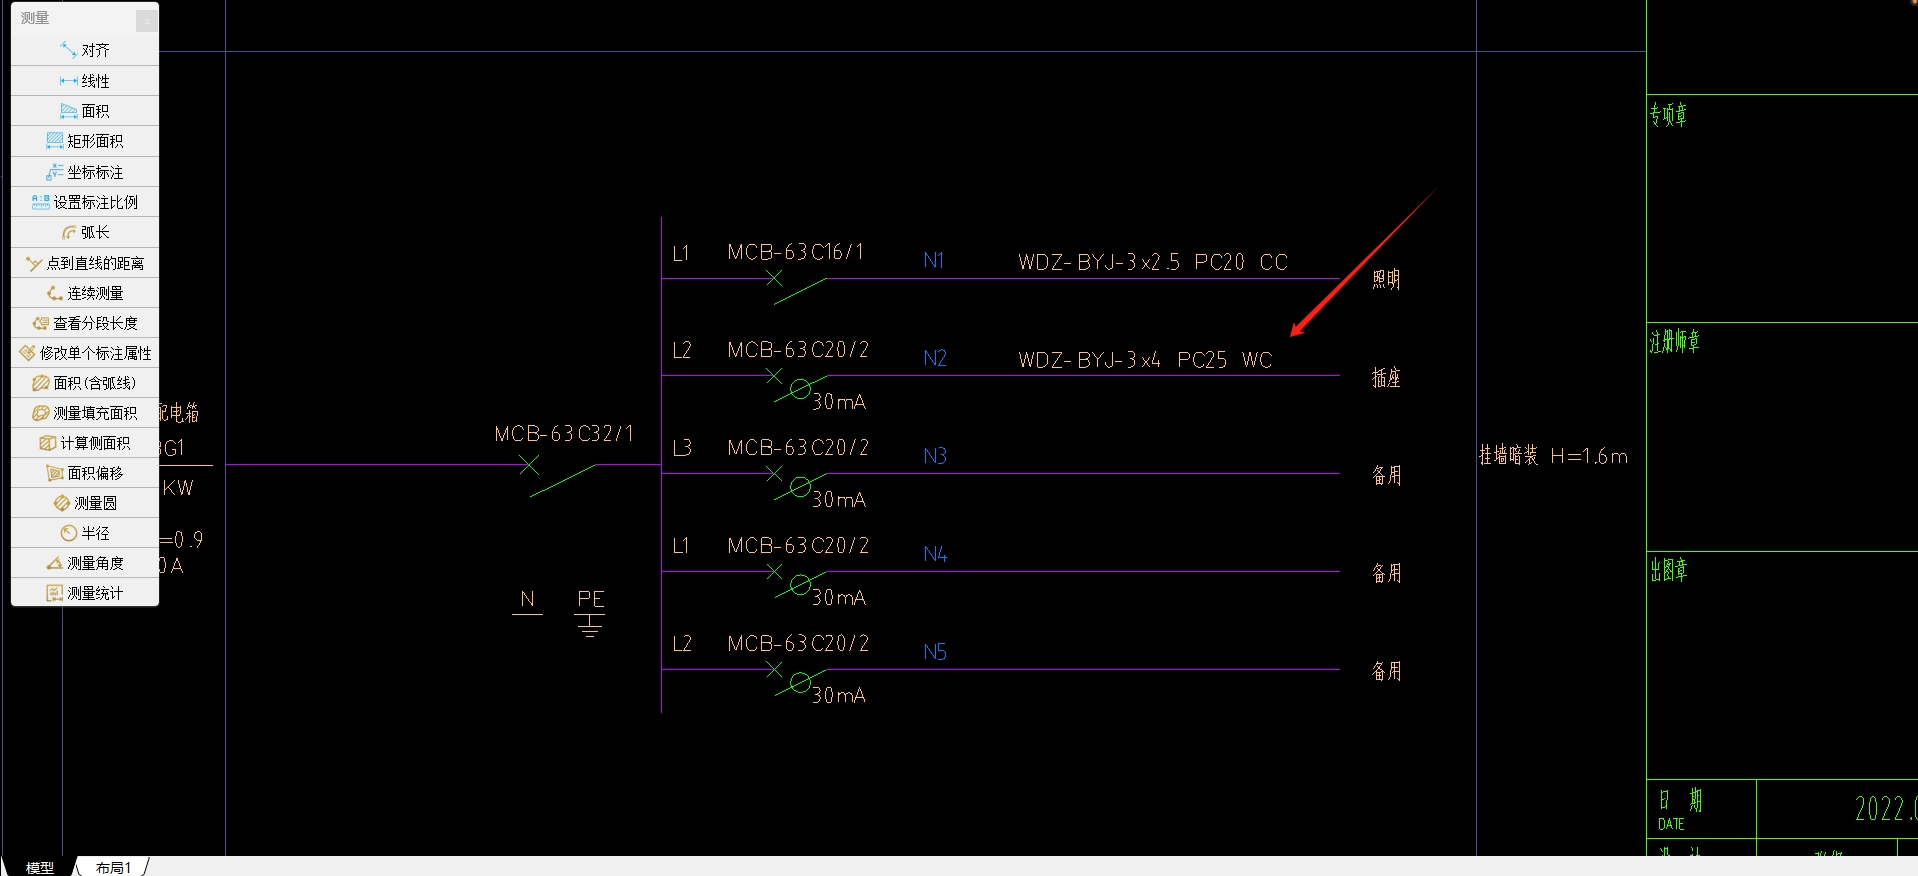Pick the 点到直线的距离 tool

pos(85,263)
